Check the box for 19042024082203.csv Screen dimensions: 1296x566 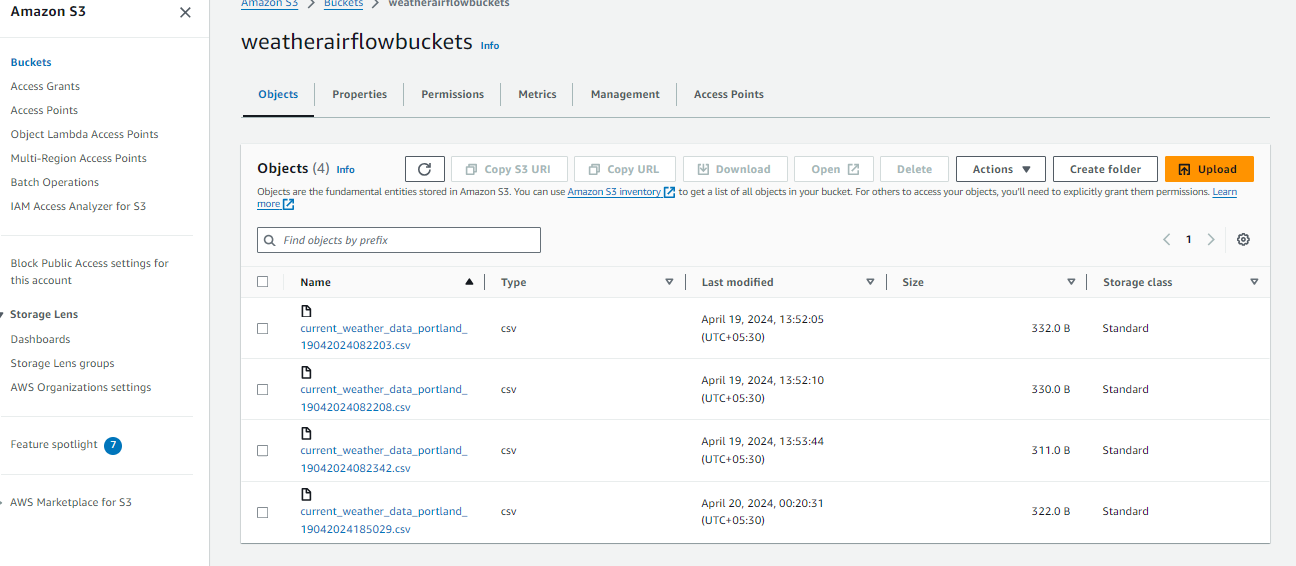pos(263,328)
